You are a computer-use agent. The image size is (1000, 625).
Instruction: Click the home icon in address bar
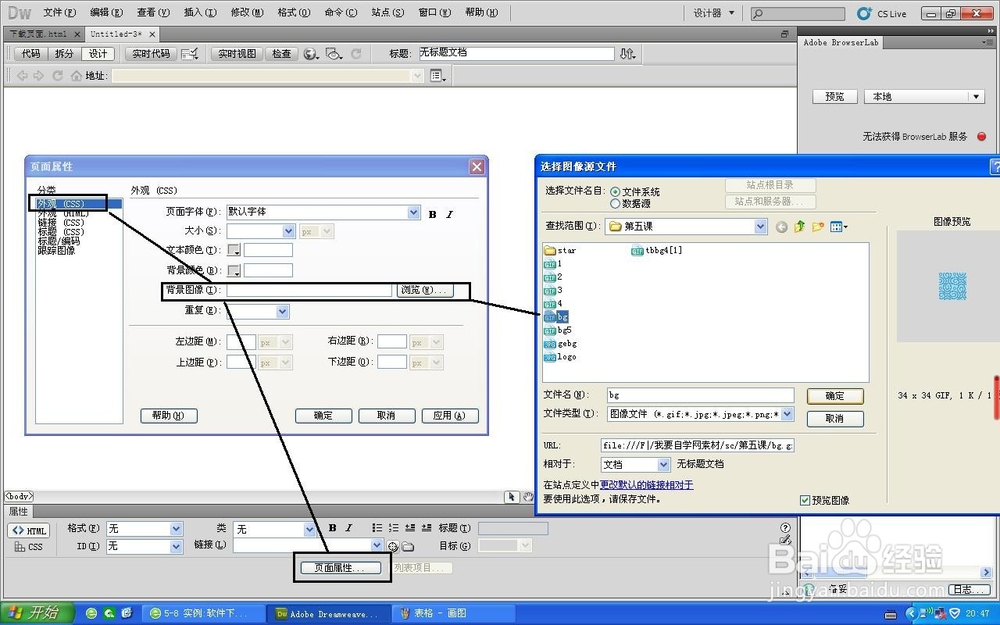77,76
